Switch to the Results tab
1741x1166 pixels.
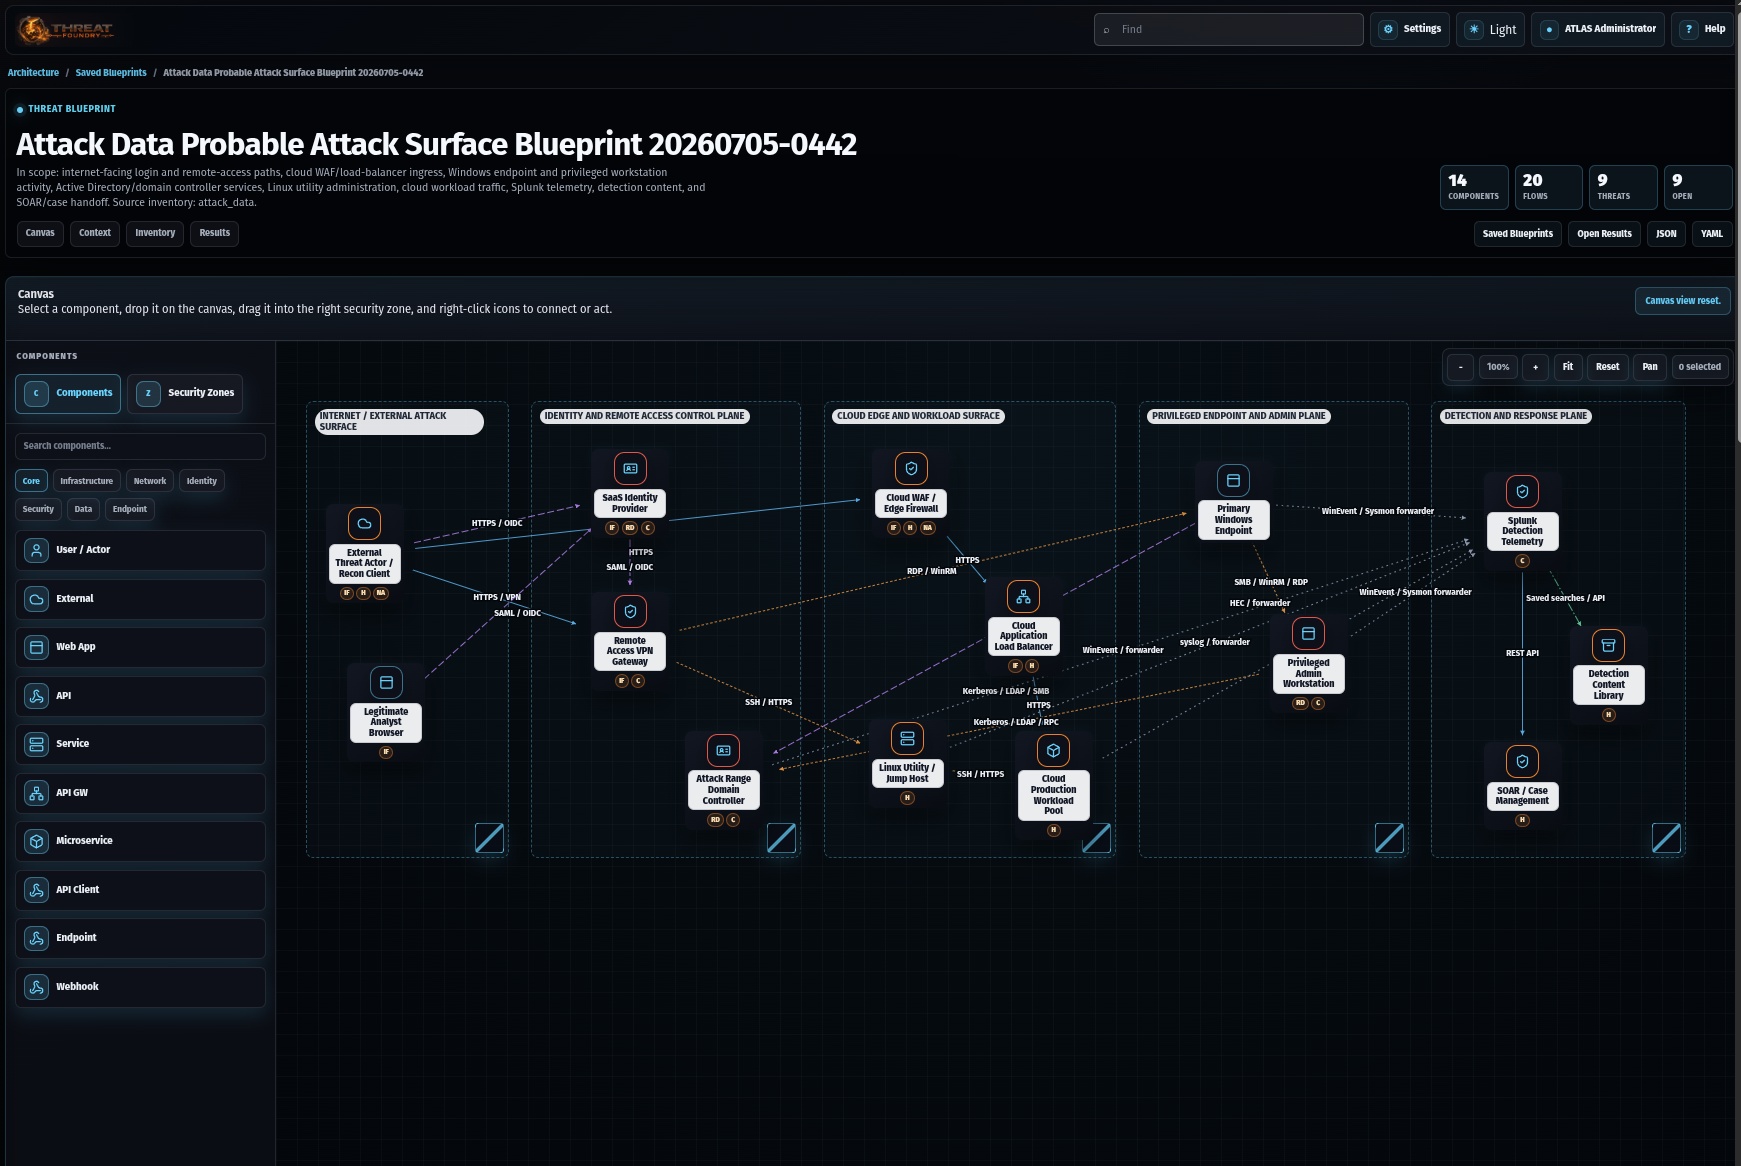coord(215,233)
